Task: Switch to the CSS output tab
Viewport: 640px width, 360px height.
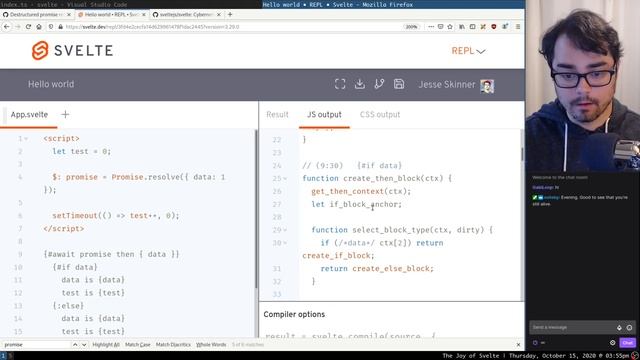Action: point(380,115)
